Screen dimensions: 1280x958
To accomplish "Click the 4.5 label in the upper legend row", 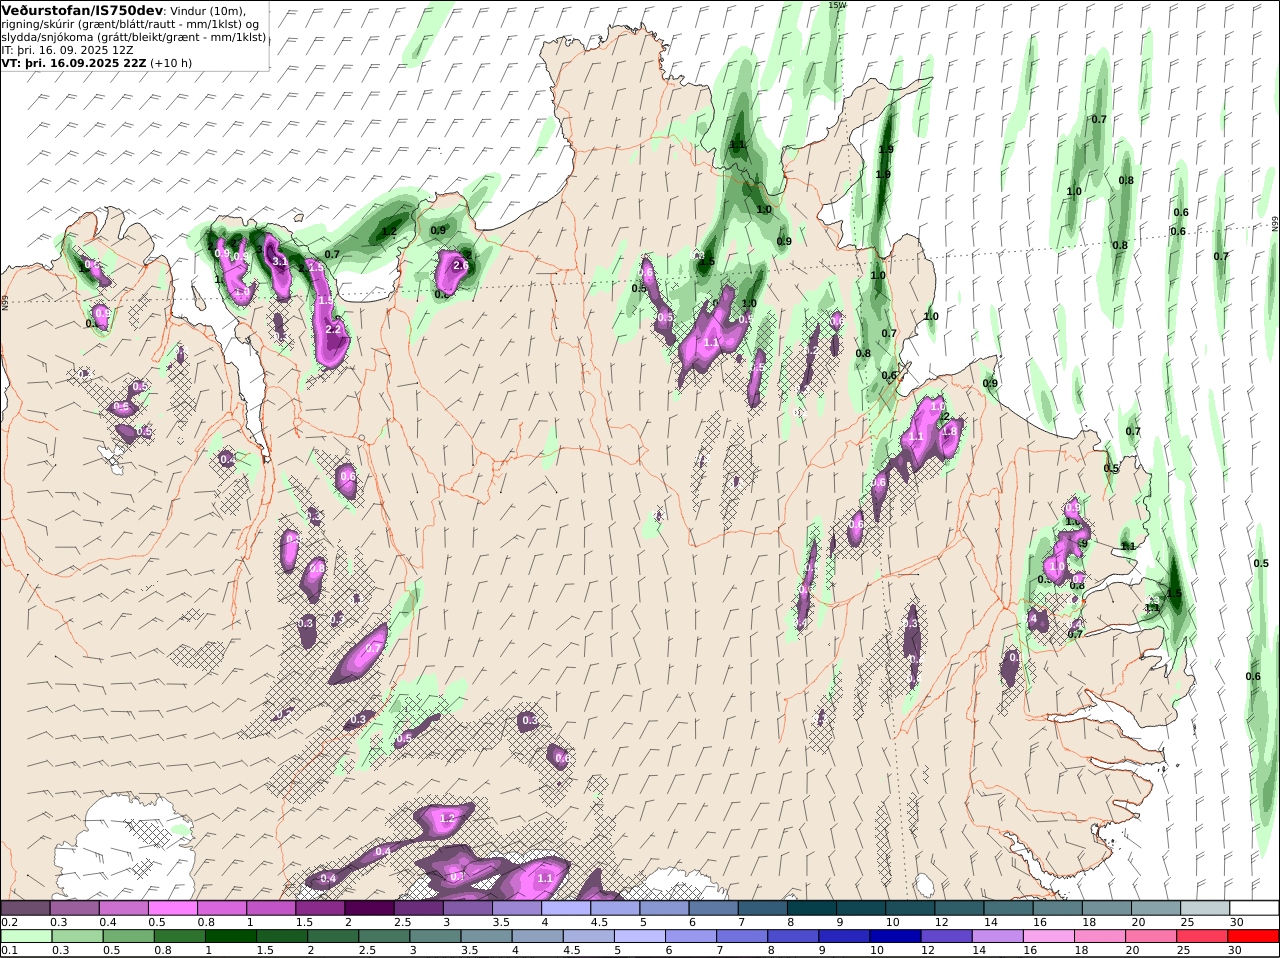I will click(599, 921).
